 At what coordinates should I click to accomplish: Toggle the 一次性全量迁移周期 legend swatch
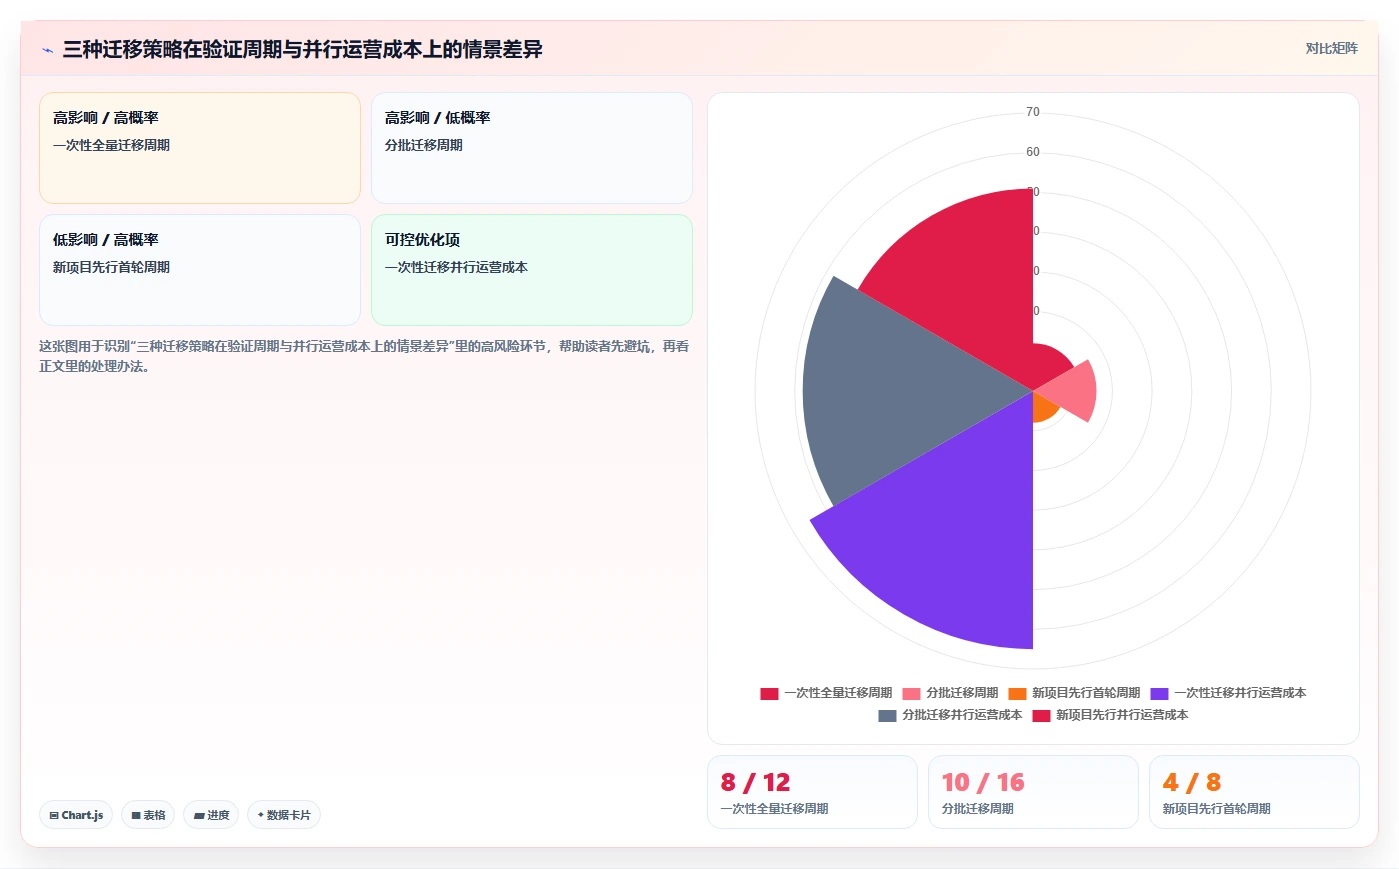tap(769, 693)
